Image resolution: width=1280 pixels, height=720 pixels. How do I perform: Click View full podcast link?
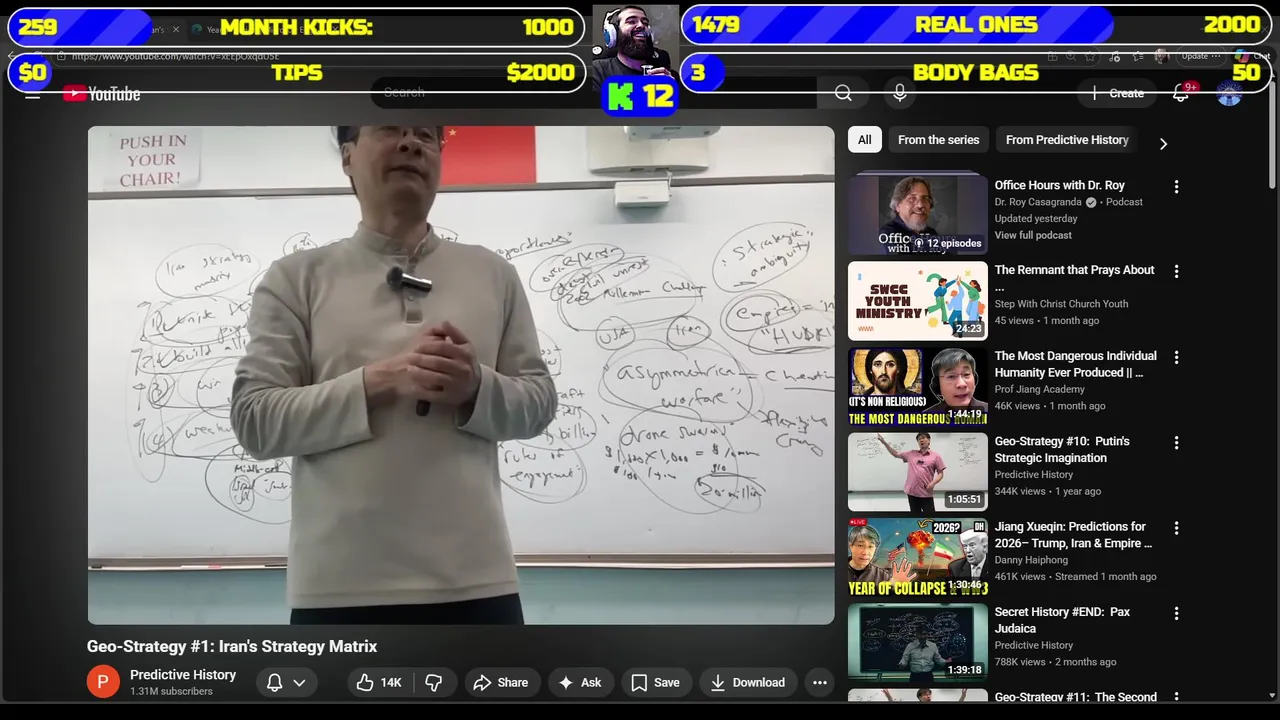coord(1033,235)
